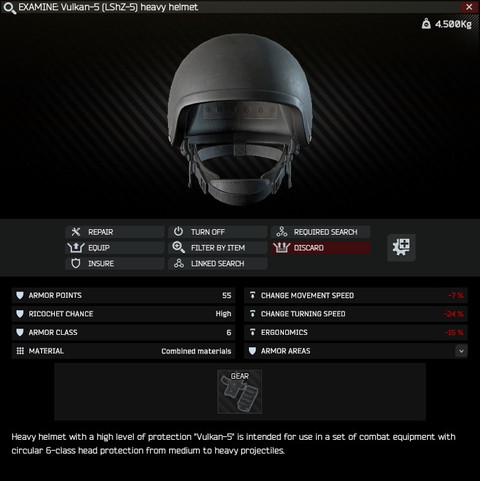Click the Filter by Item magnifier icon
The image size is (480, 481).
178,248
